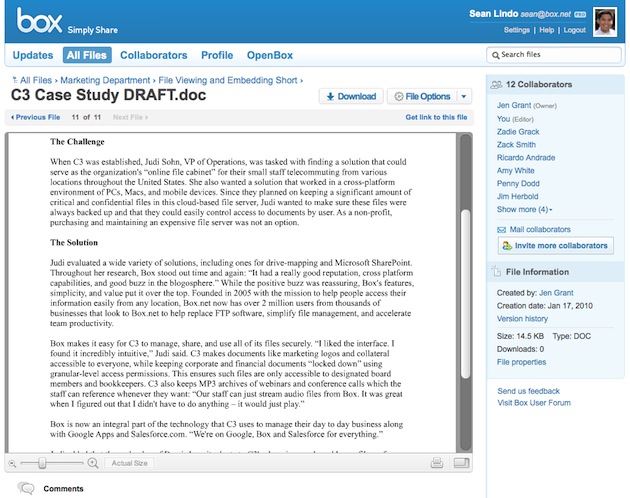Open the File Options dropdown arrow
The width and height of the screenshot is (630, 498).
tap(464, 96)
